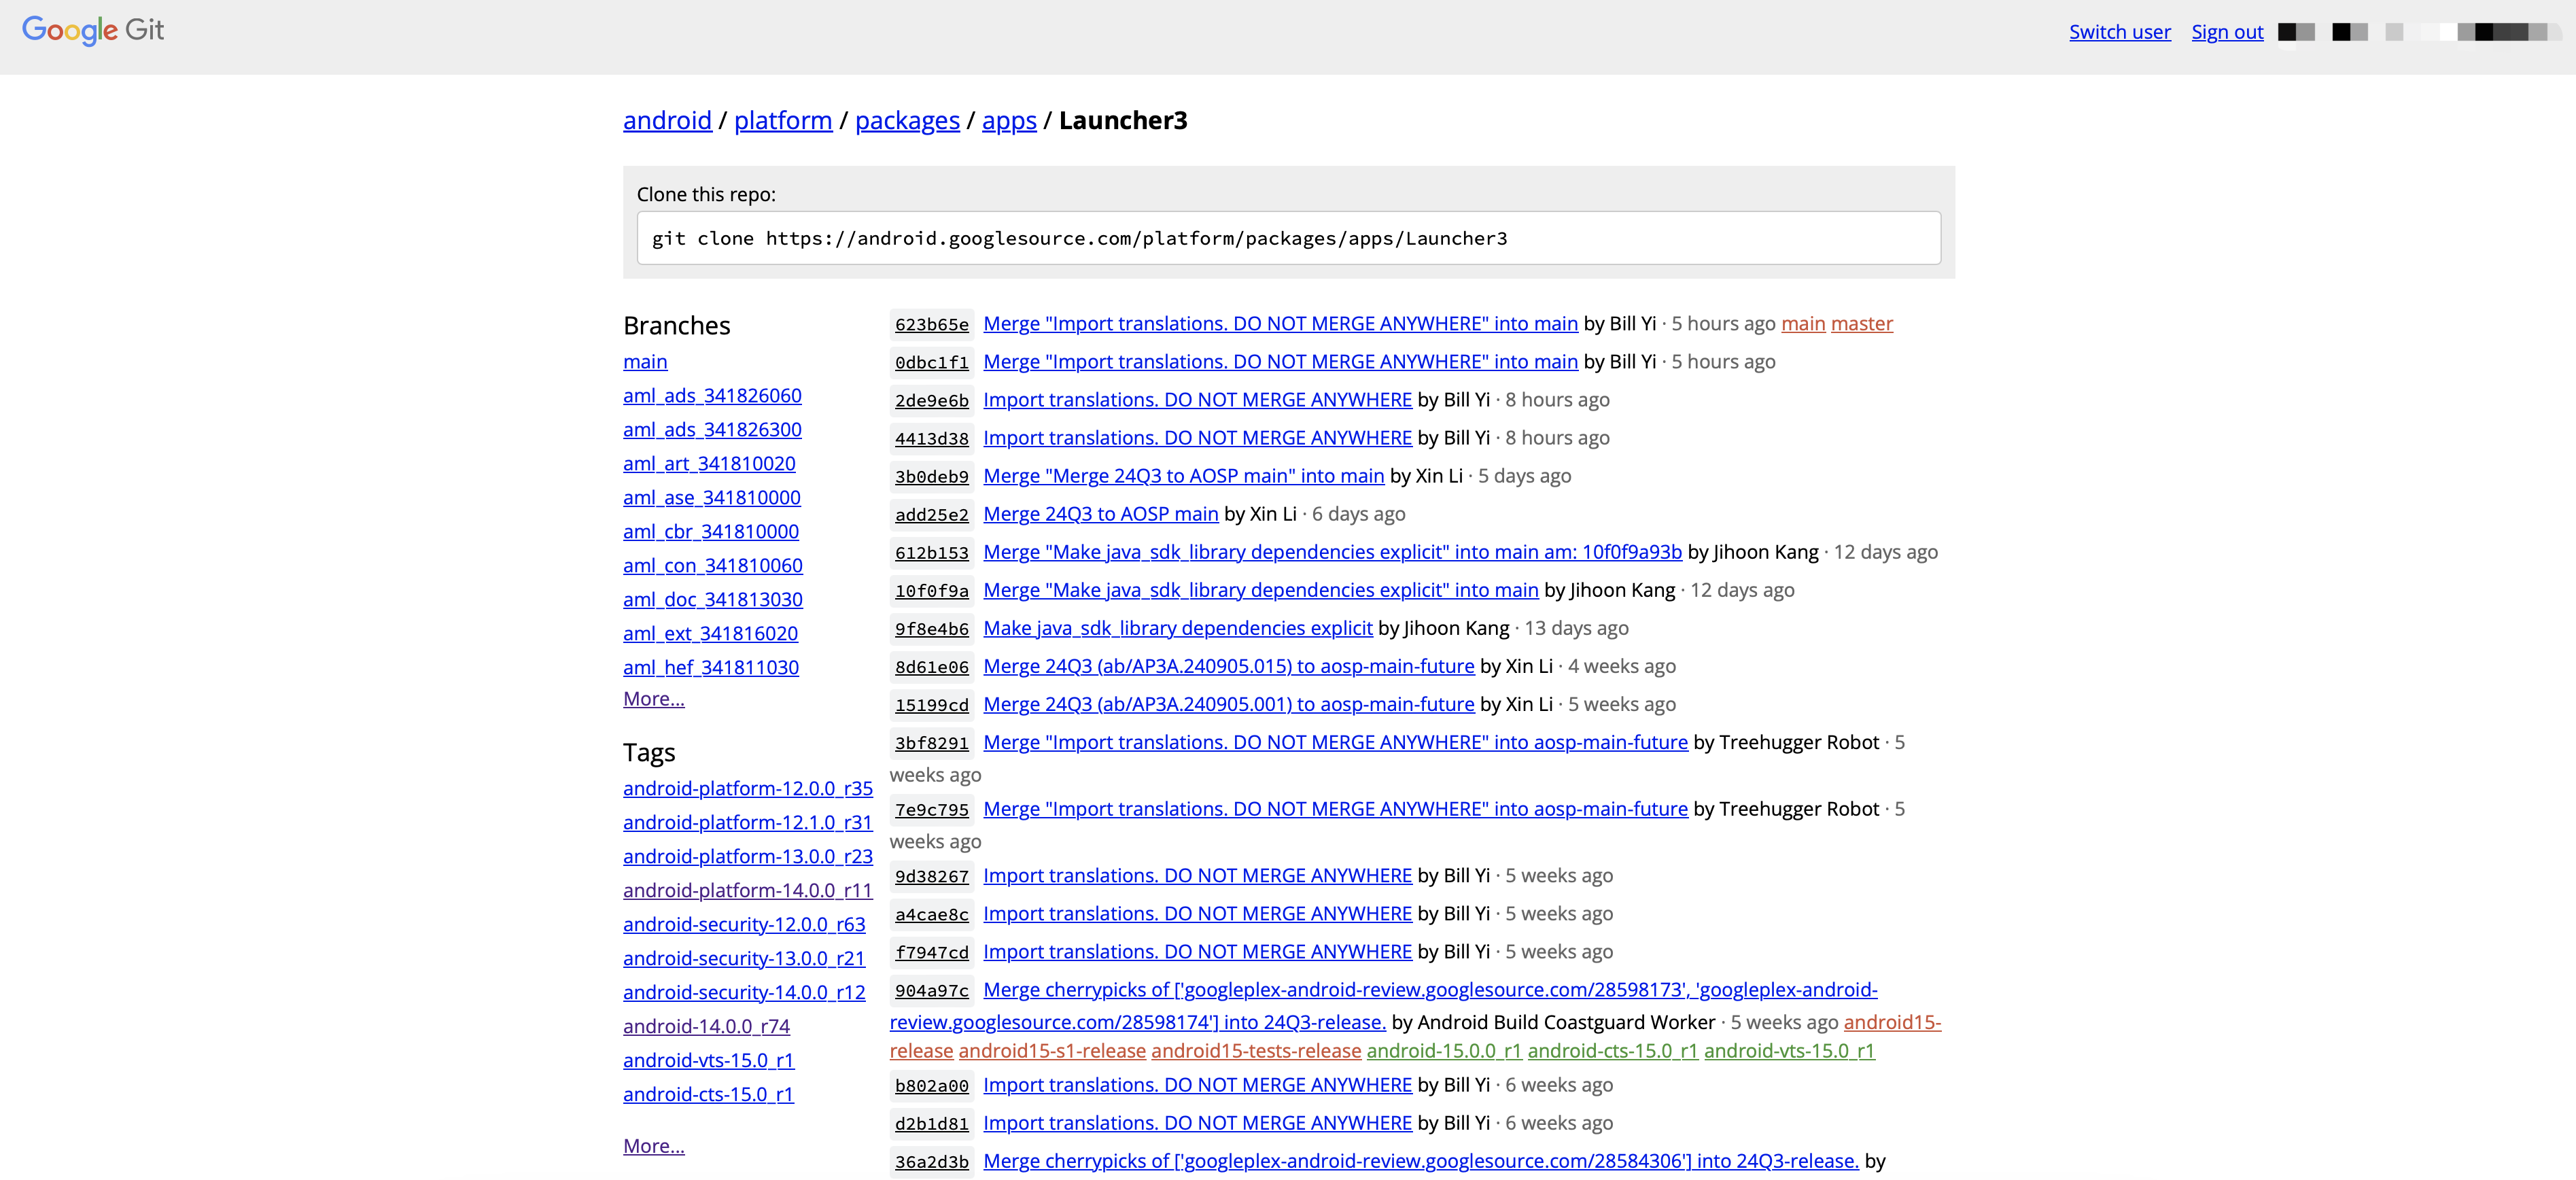2576x1180 pixels.
Task: Open tag android-platform-12.0.0_r35
Action: 748,789
